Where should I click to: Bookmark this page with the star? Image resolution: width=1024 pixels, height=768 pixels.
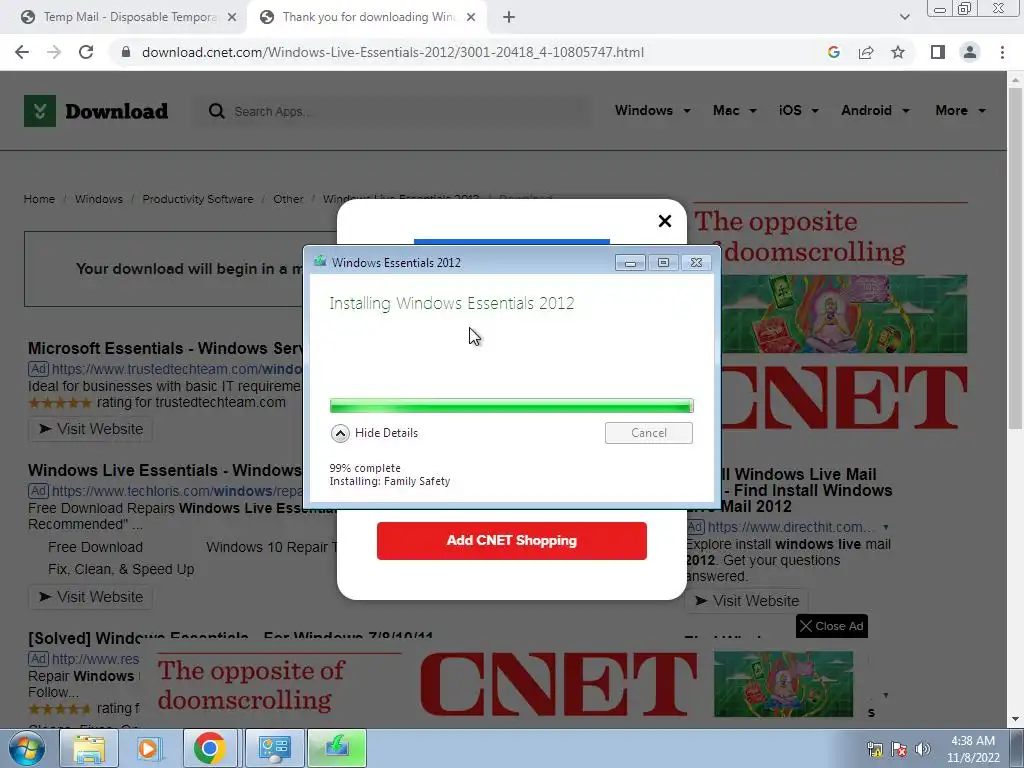click(898, 52)
